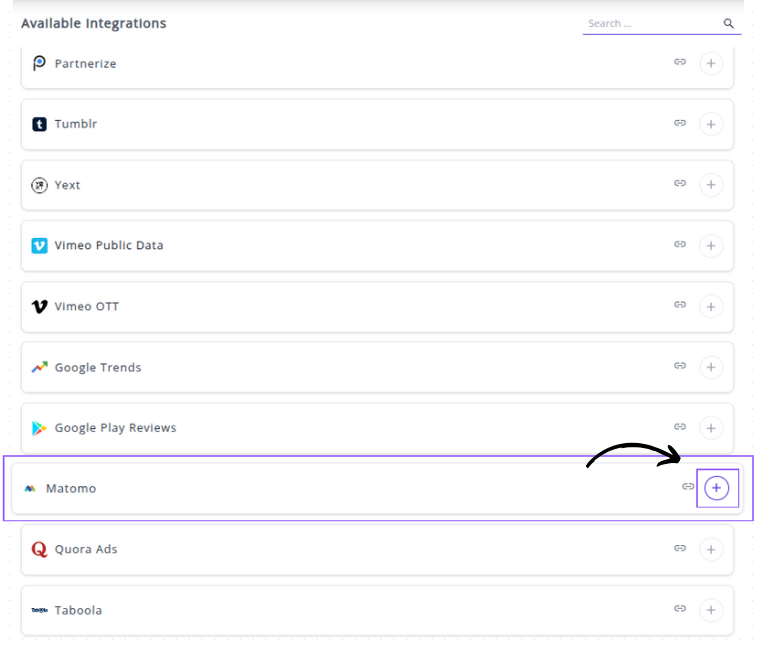The height and width of the screenshot is (645, 758).
Task: Click the link icon for Taboola
Action: (x=680, y=609)
